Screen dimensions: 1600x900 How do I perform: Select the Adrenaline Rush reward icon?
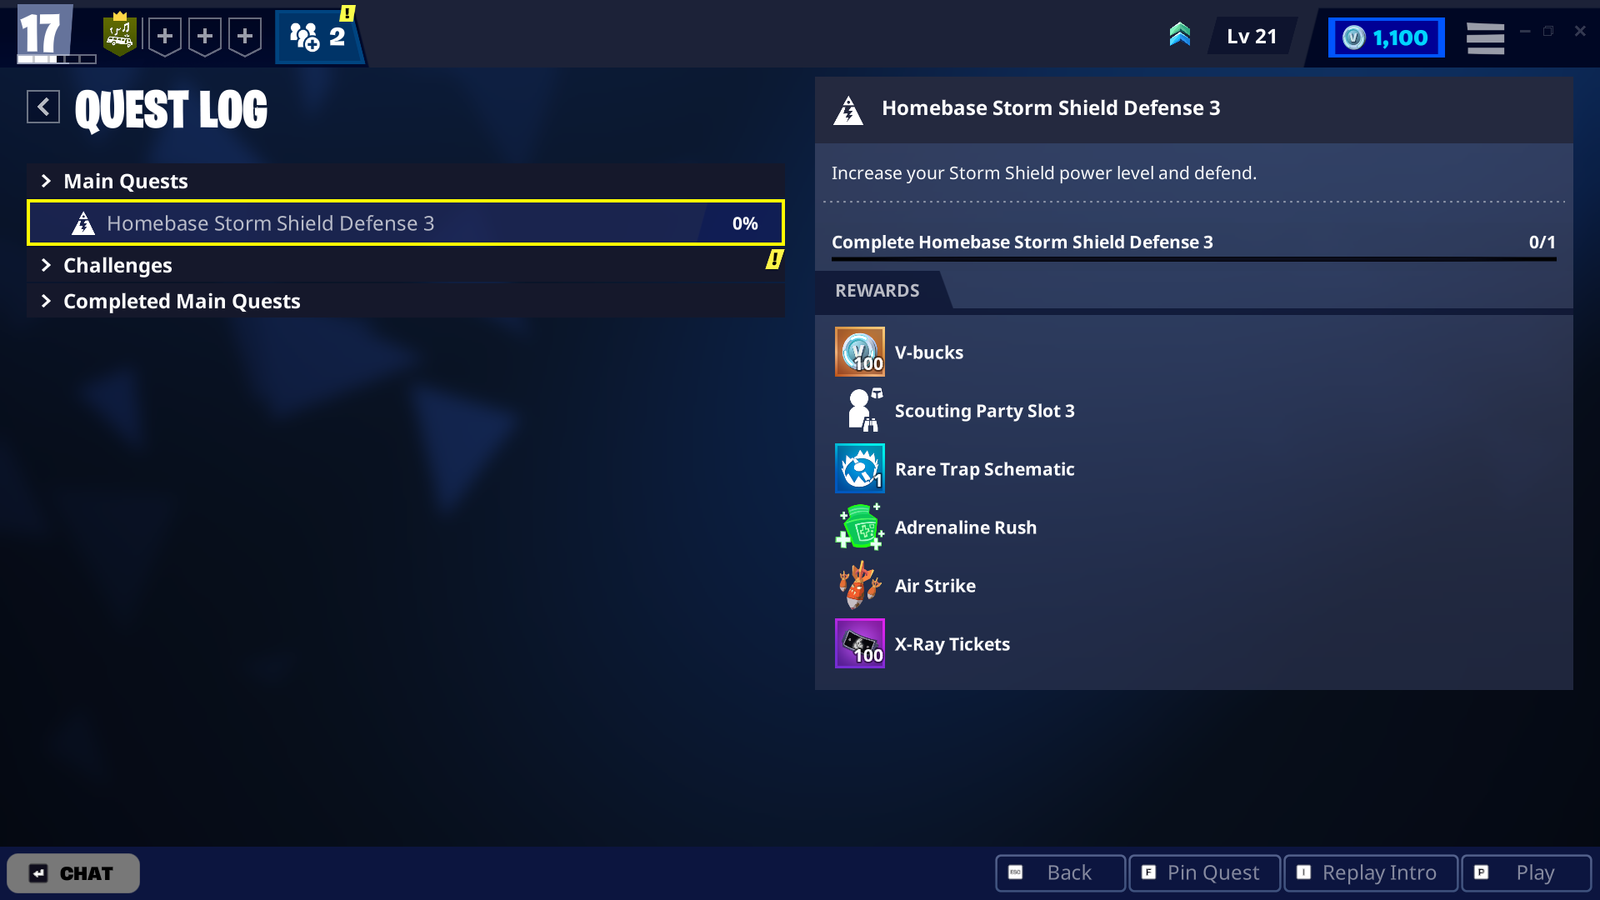point(859,527)
